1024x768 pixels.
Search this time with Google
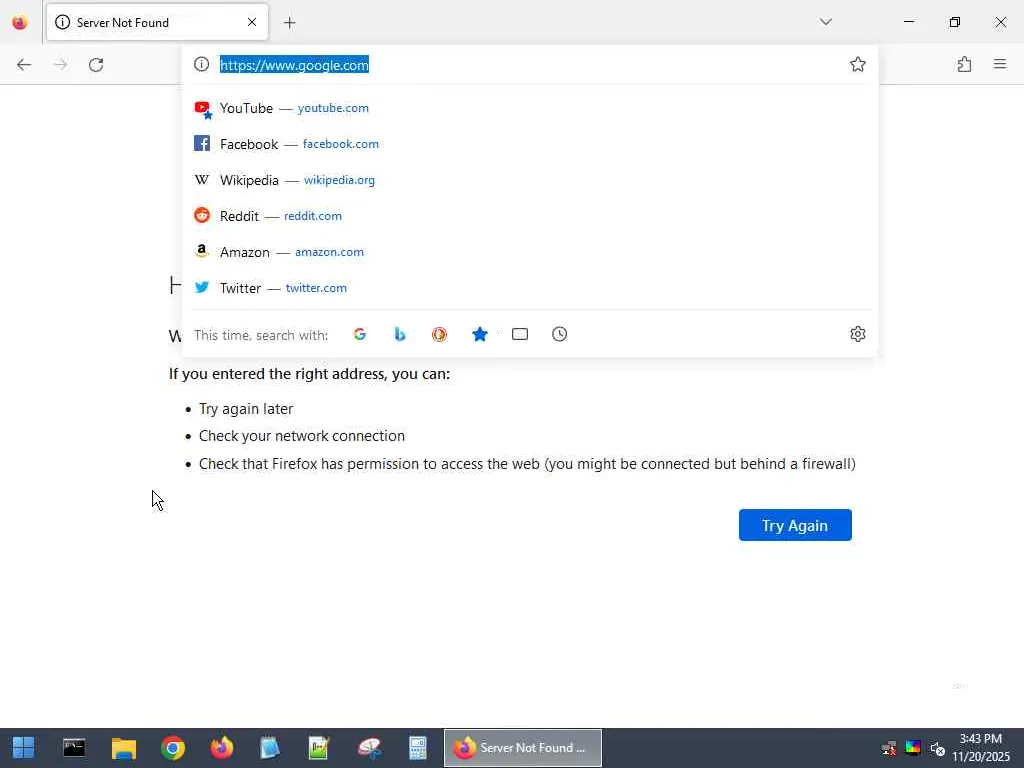[360, 334]
